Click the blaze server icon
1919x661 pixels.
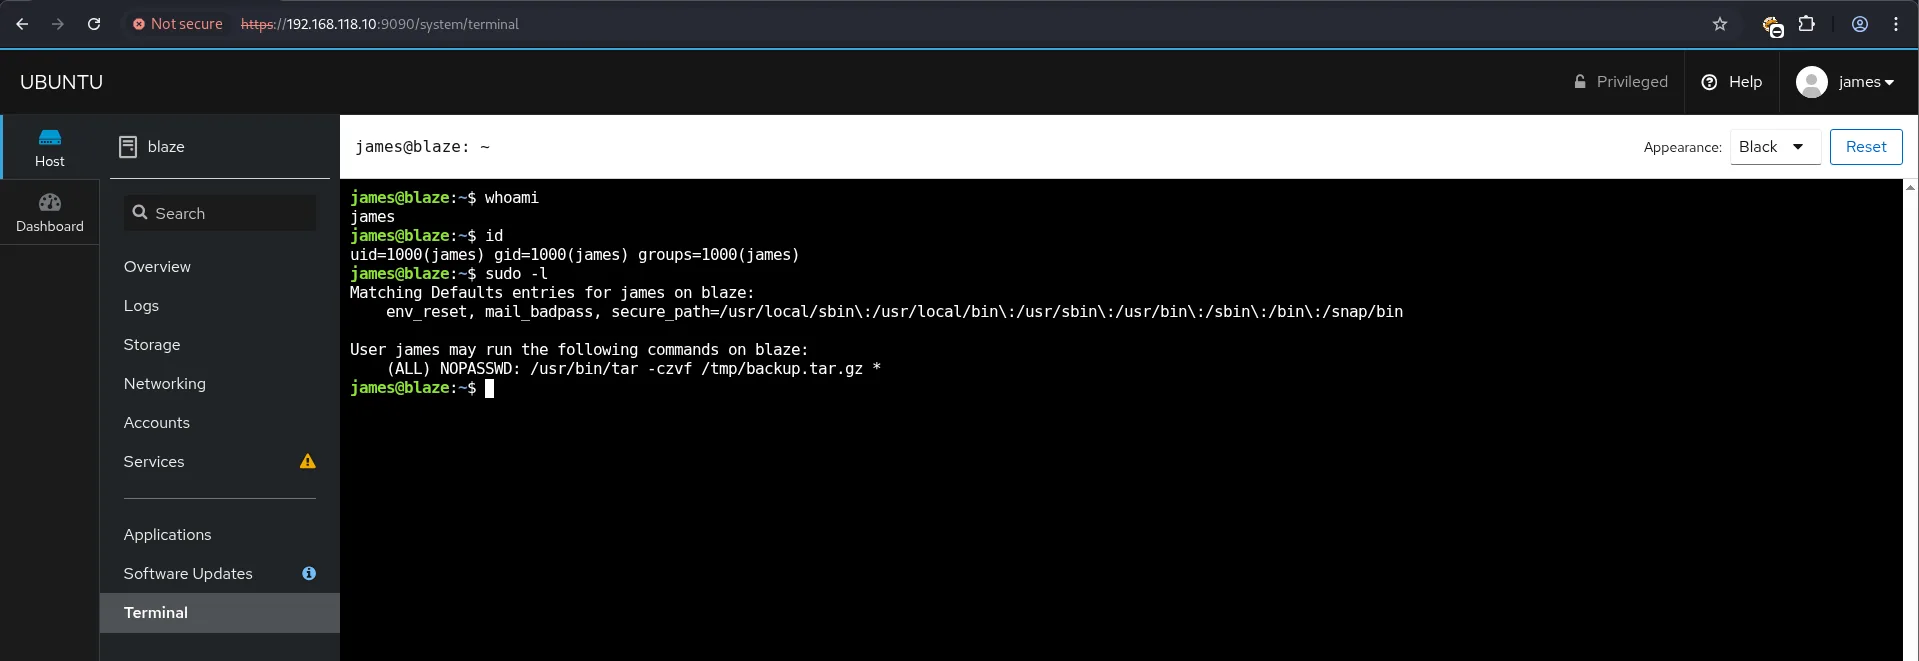[128, 147]
